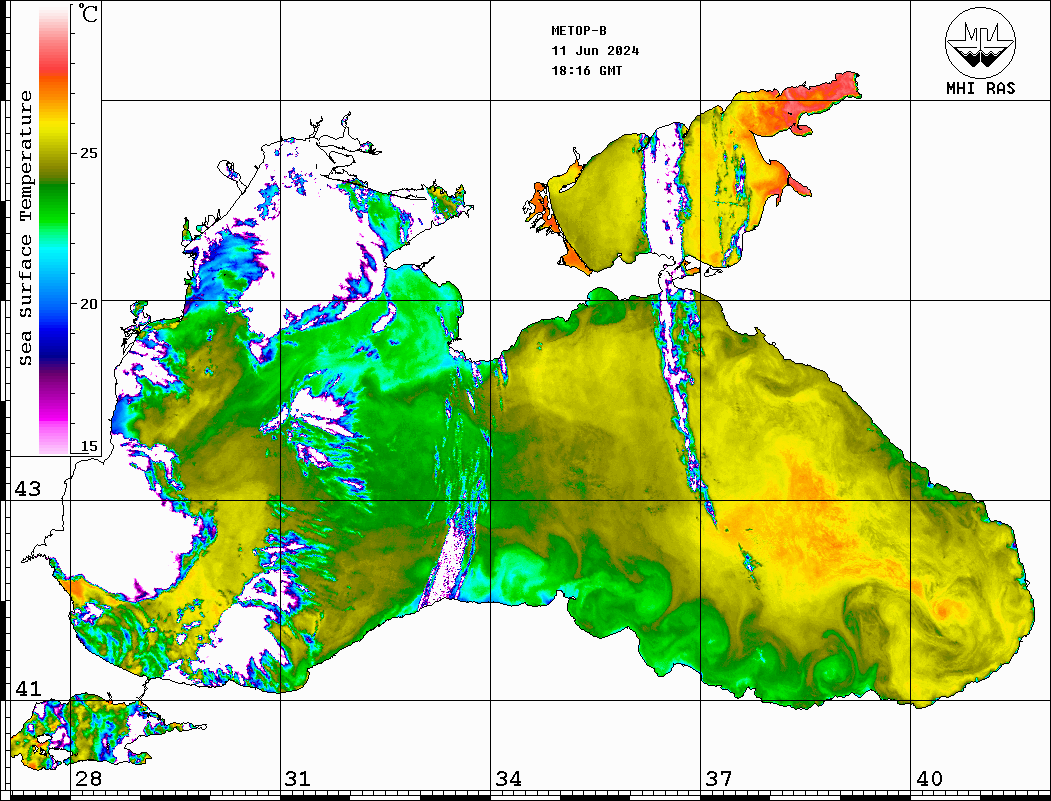Click longitude label '37'
The width and height of the screenshot is (1051, 801).
[719, 779]
